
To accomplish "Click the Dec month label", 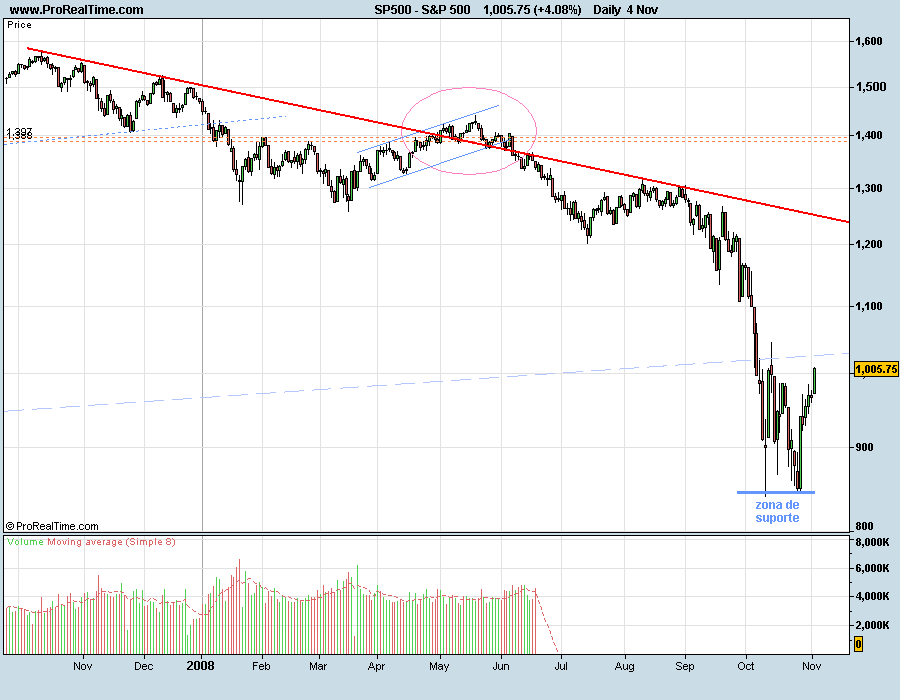I will [x=143, y=666].
